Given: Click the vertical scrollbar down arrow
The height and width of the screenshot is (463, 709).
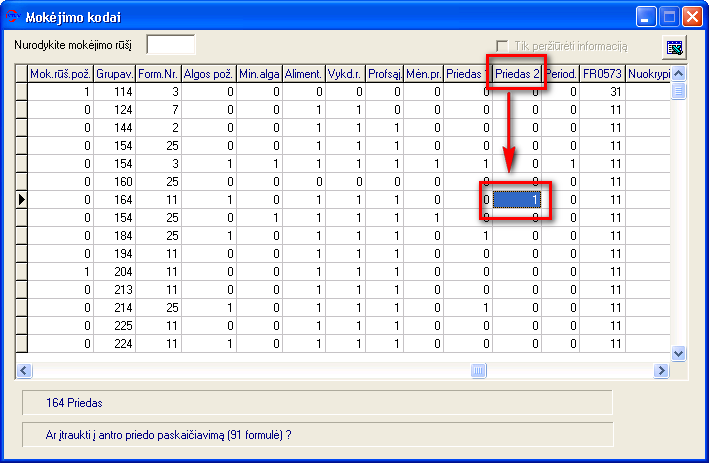Looking at the screenshot, I should coord(678,353).
